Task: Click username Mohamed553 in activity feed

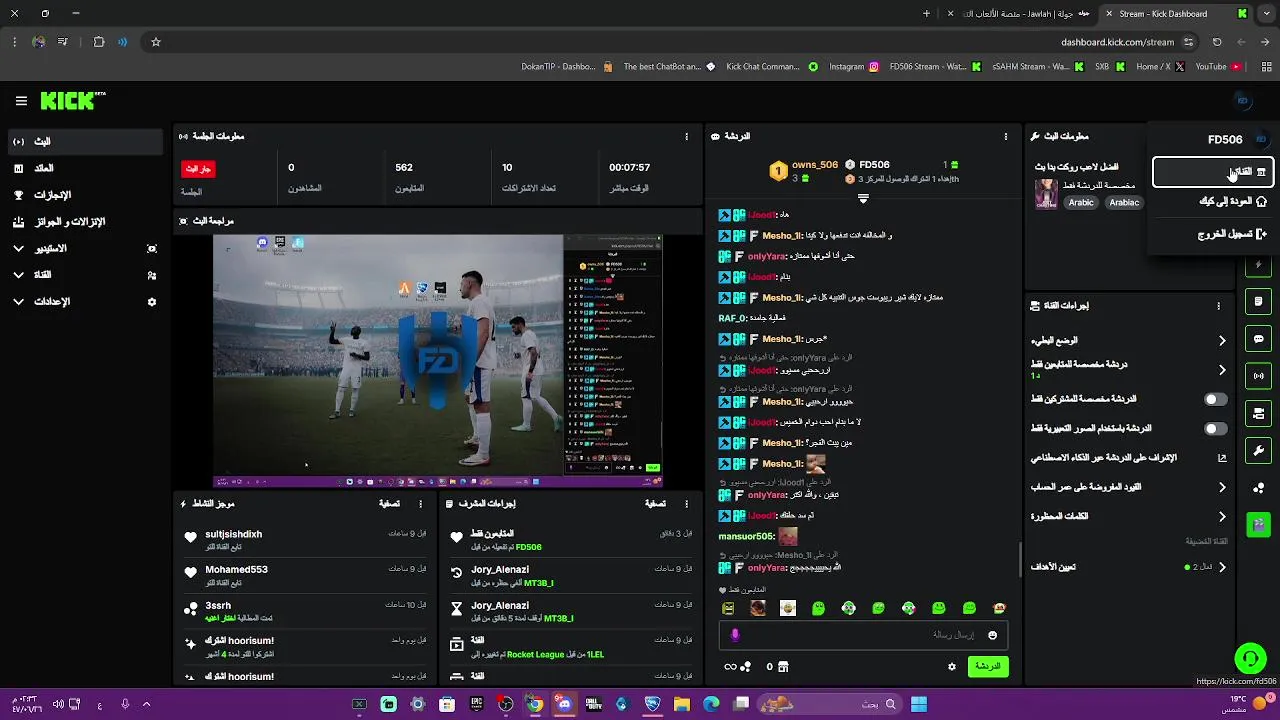Action: [x=236, y=570]
